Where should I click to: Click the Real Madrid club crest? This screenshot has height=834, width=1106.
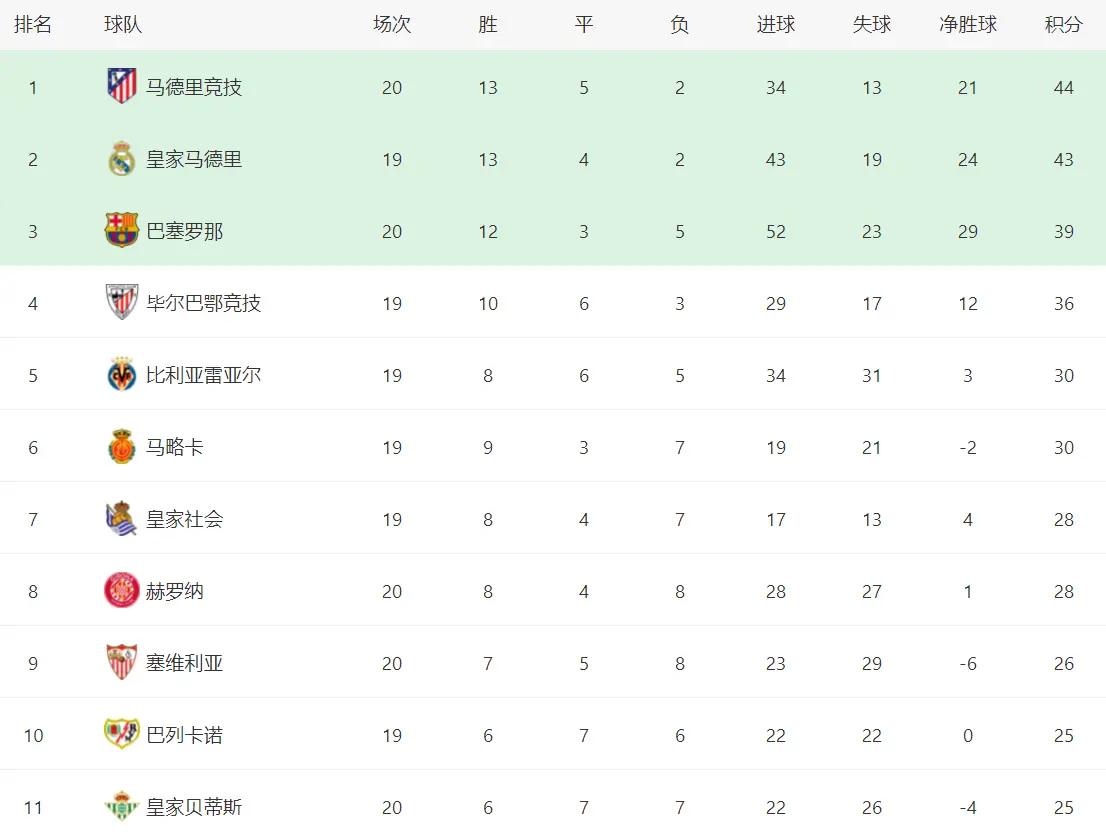(122, 159)
